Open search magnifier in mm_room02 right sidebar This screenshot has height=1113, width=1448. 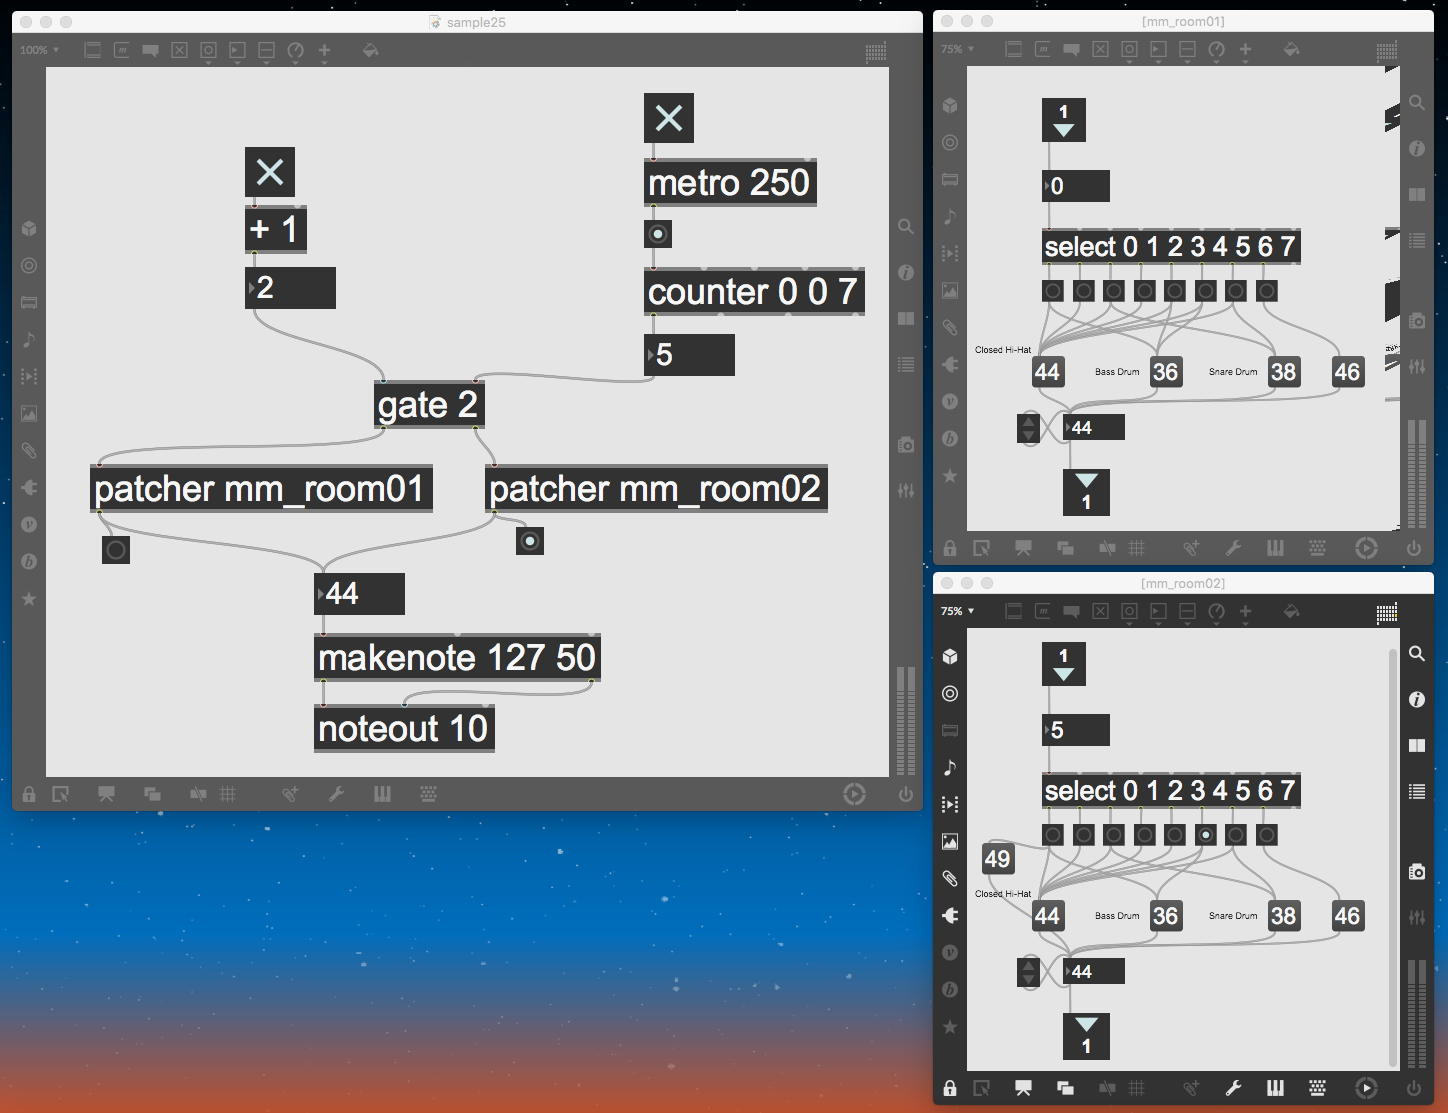point(1417,653)
